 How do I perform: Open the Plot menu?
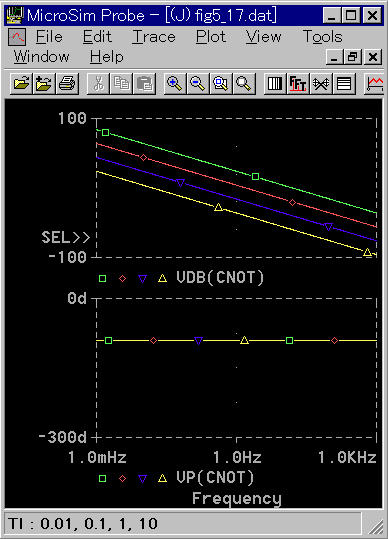(x=211, y=36)
